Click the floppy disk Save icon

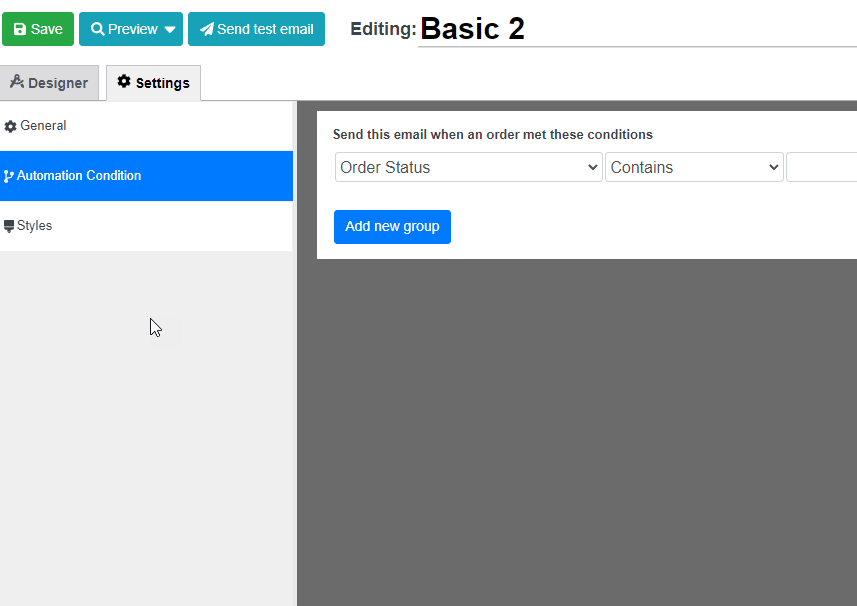20,29
